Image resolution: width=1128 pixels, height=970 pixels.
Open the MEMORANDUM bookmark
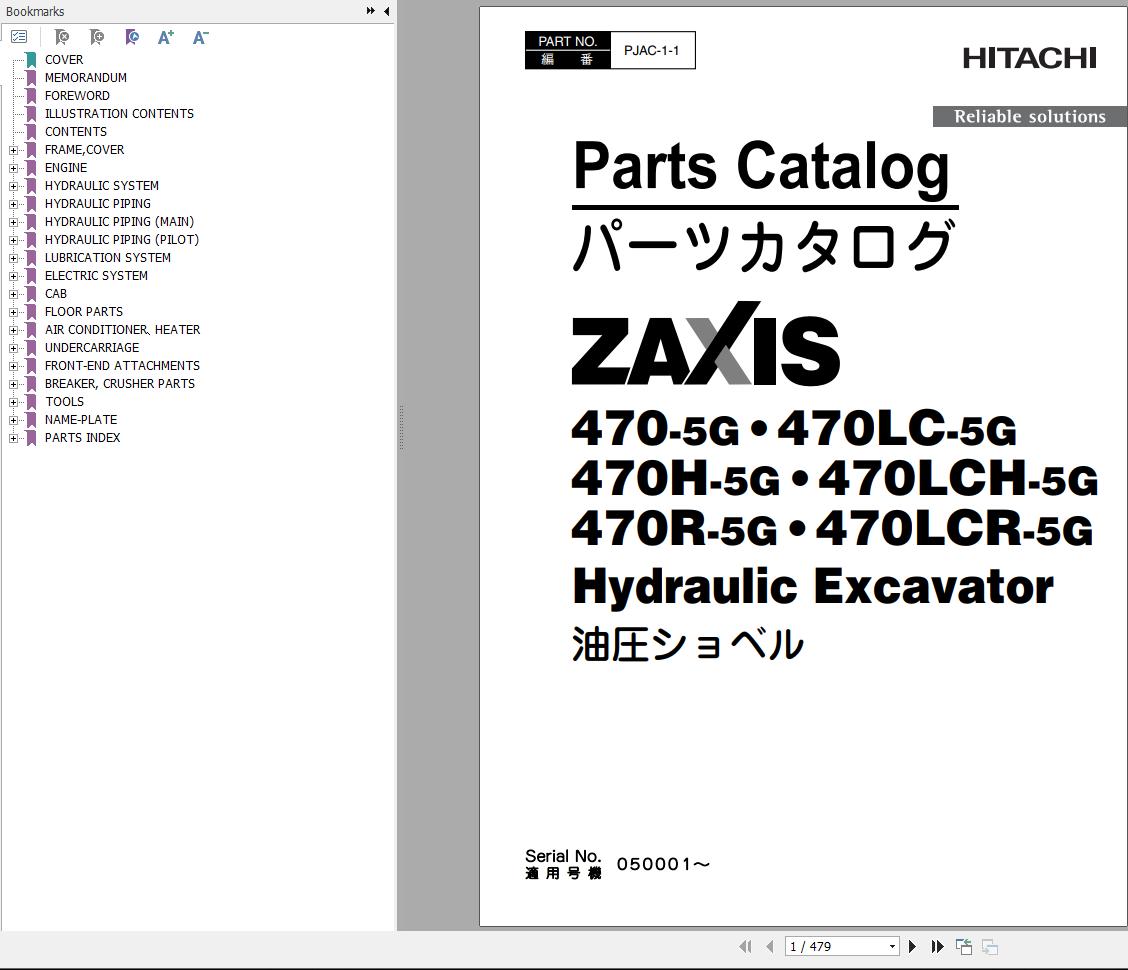[x=86, y=78]
